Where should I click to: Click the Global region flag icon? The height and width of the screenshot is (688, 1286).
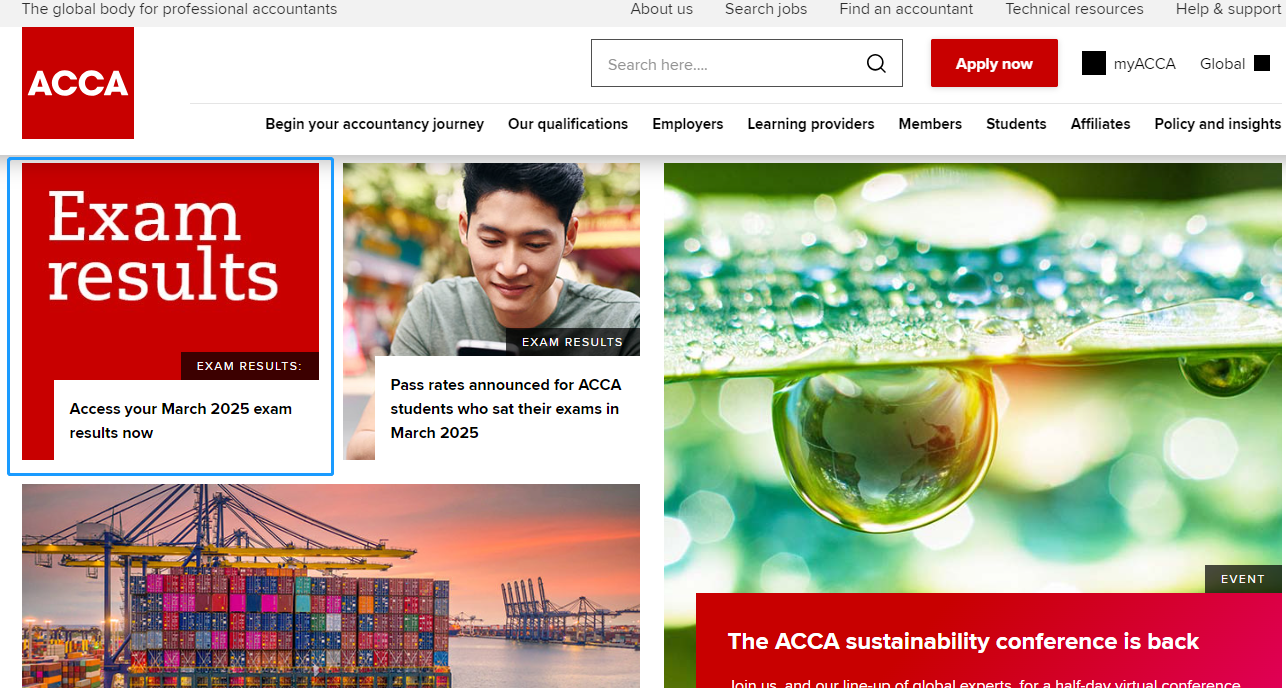click(x=1265, y=62)
